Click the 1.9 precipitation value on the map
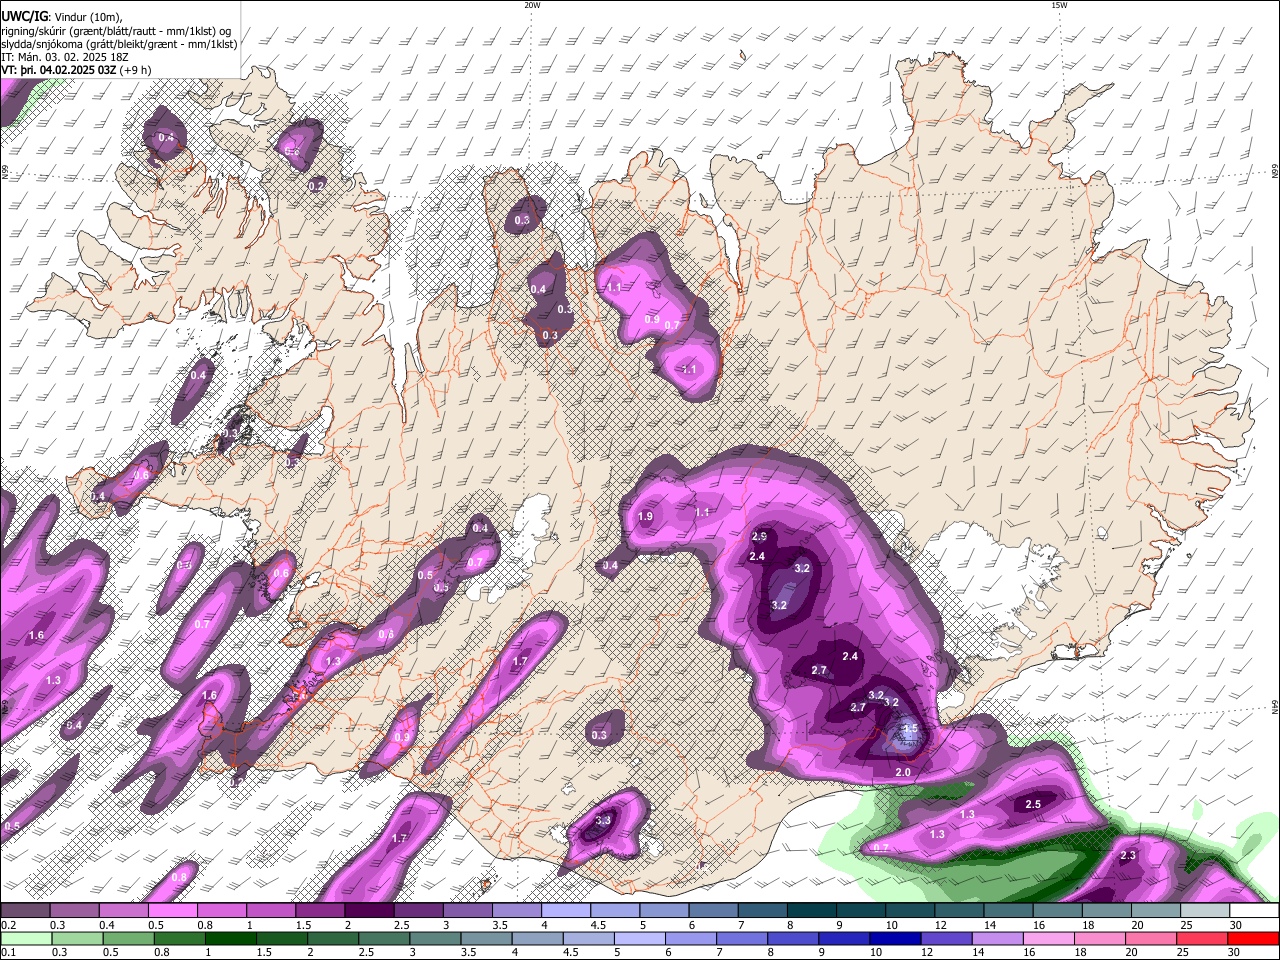Image resolution: width=1280 pixels, height=960 pixels. tap(645, 517)
